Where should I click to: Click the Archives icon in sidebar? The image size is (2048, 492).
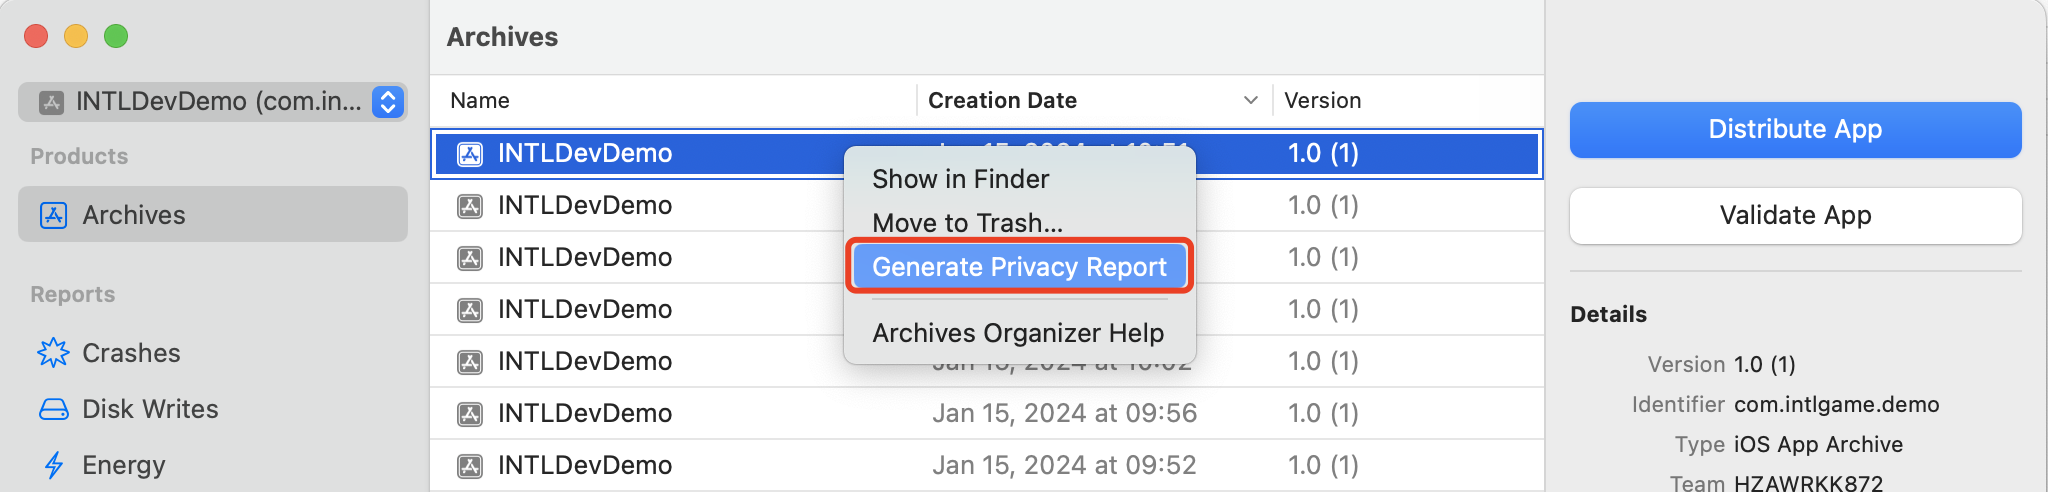pos(53,215)
